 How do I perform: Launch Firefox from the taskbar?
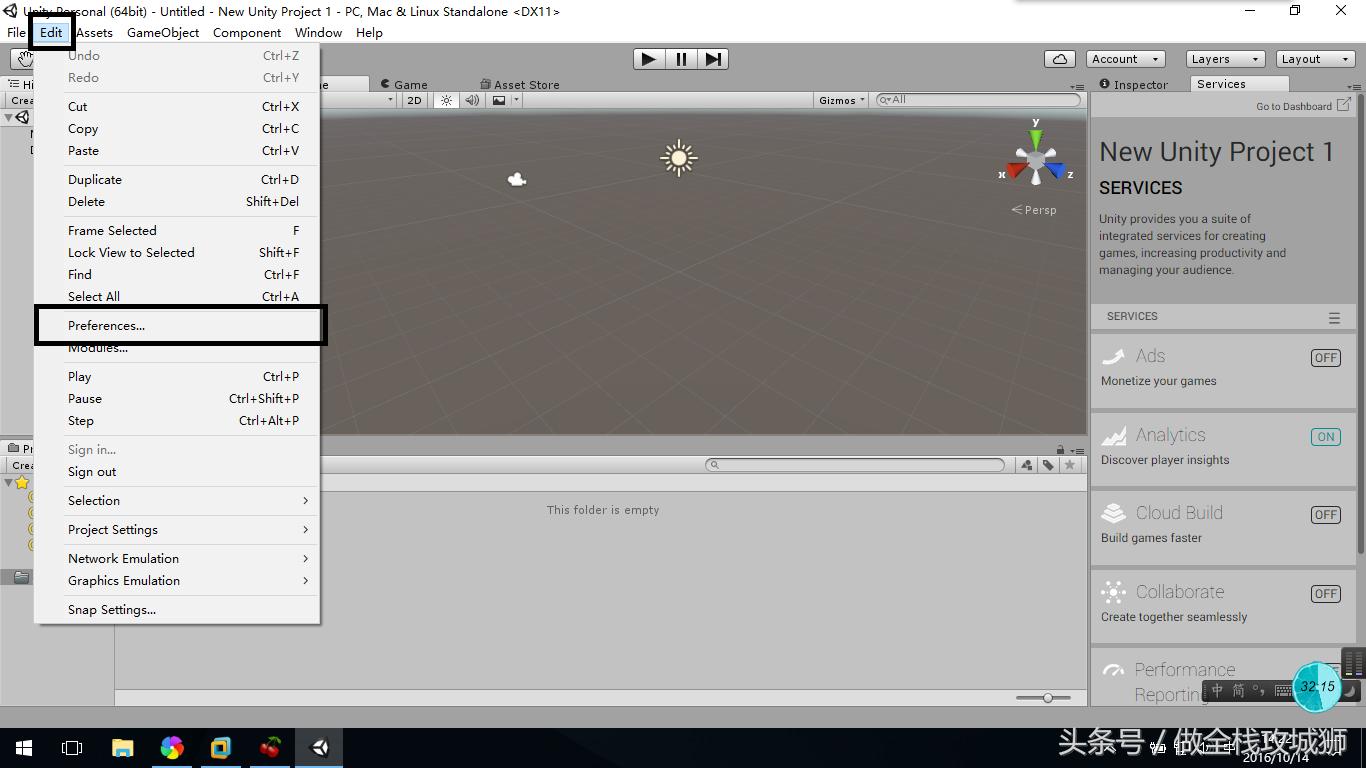tap(172, 747)
